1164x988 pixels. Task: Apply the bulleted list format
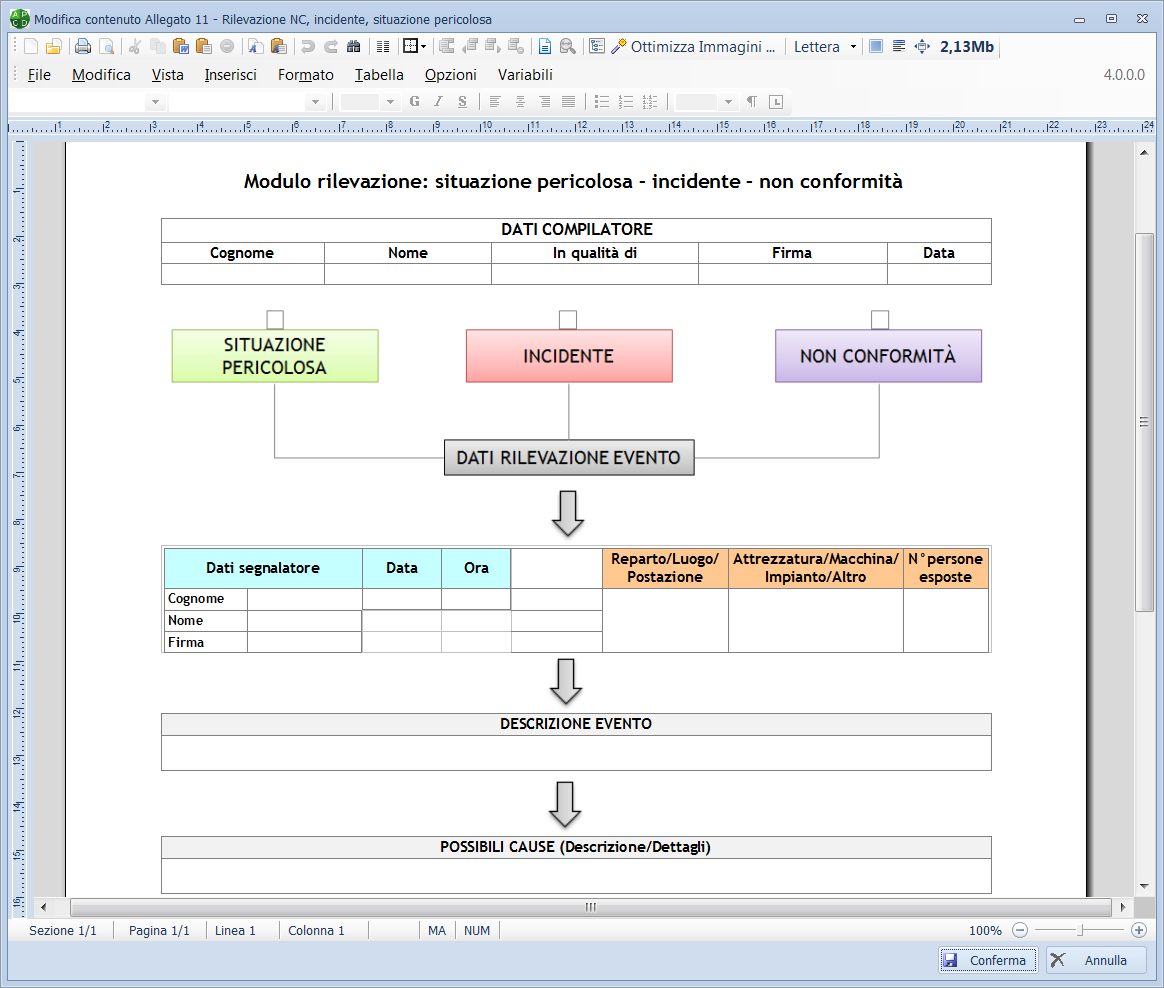[602, 101]
